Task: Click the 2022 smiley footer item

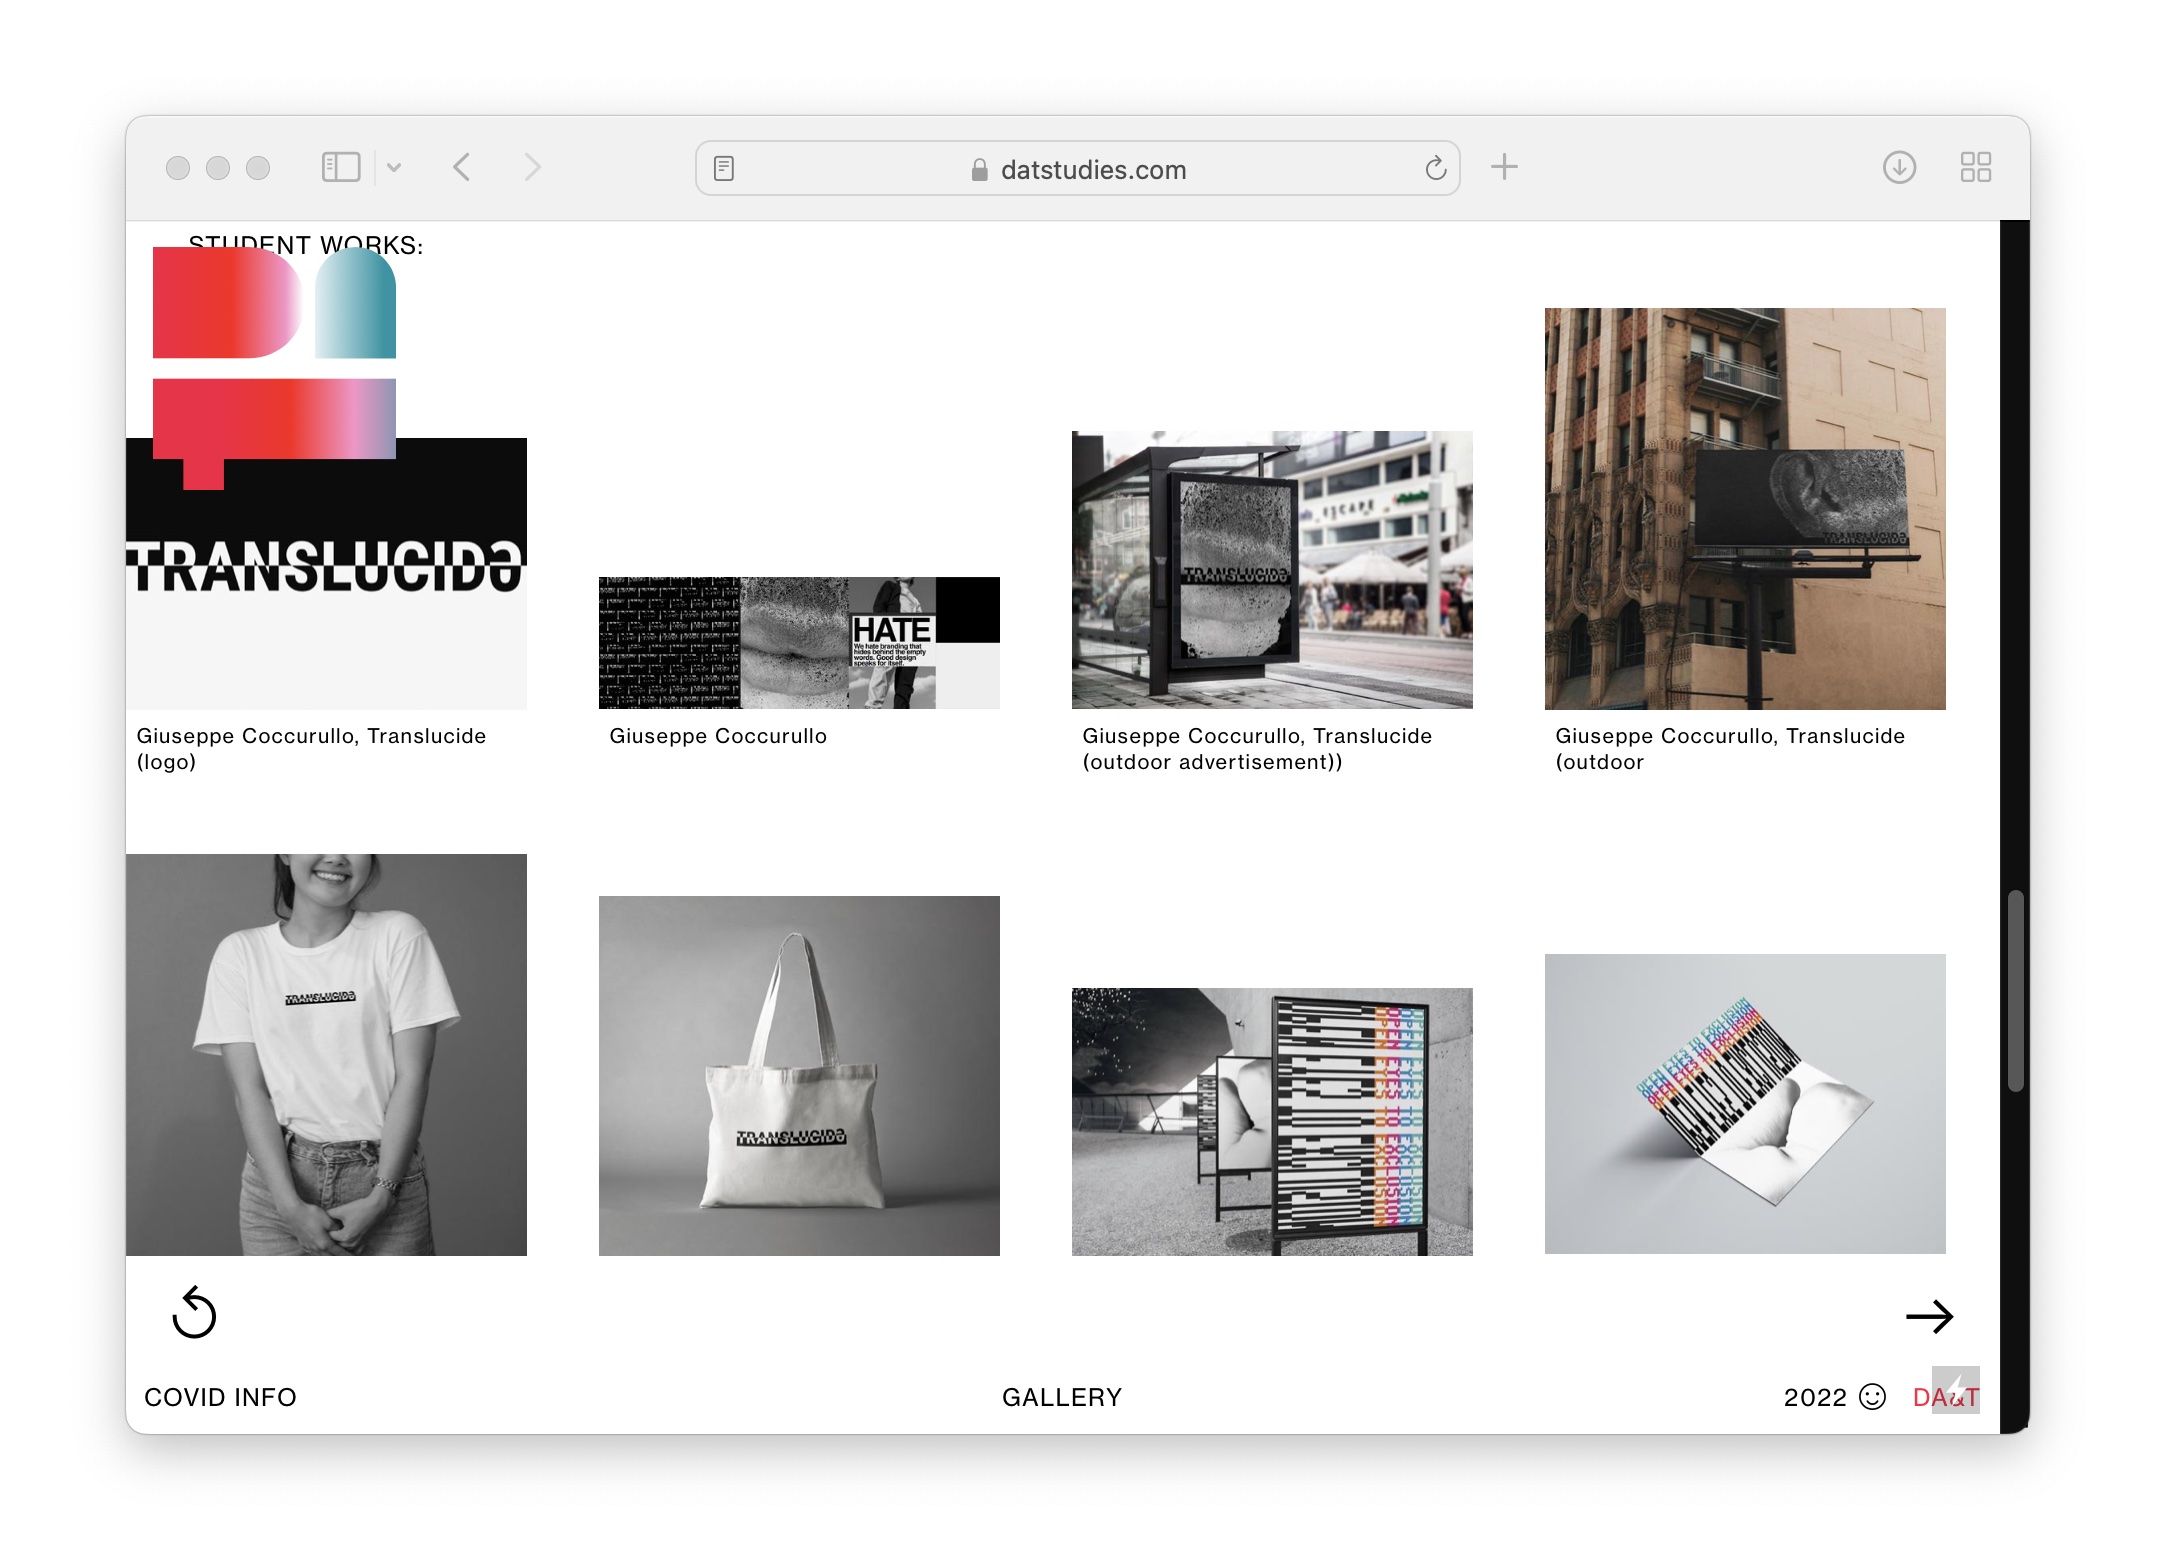Action: point(1833,1397)
